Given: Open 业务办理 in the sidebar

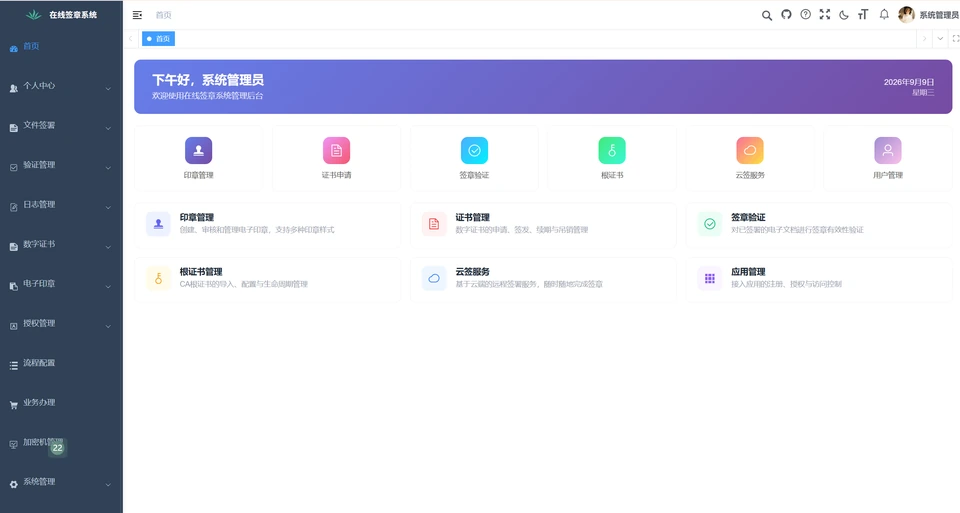Looking at the screenshot, I should tap(61, 403).
